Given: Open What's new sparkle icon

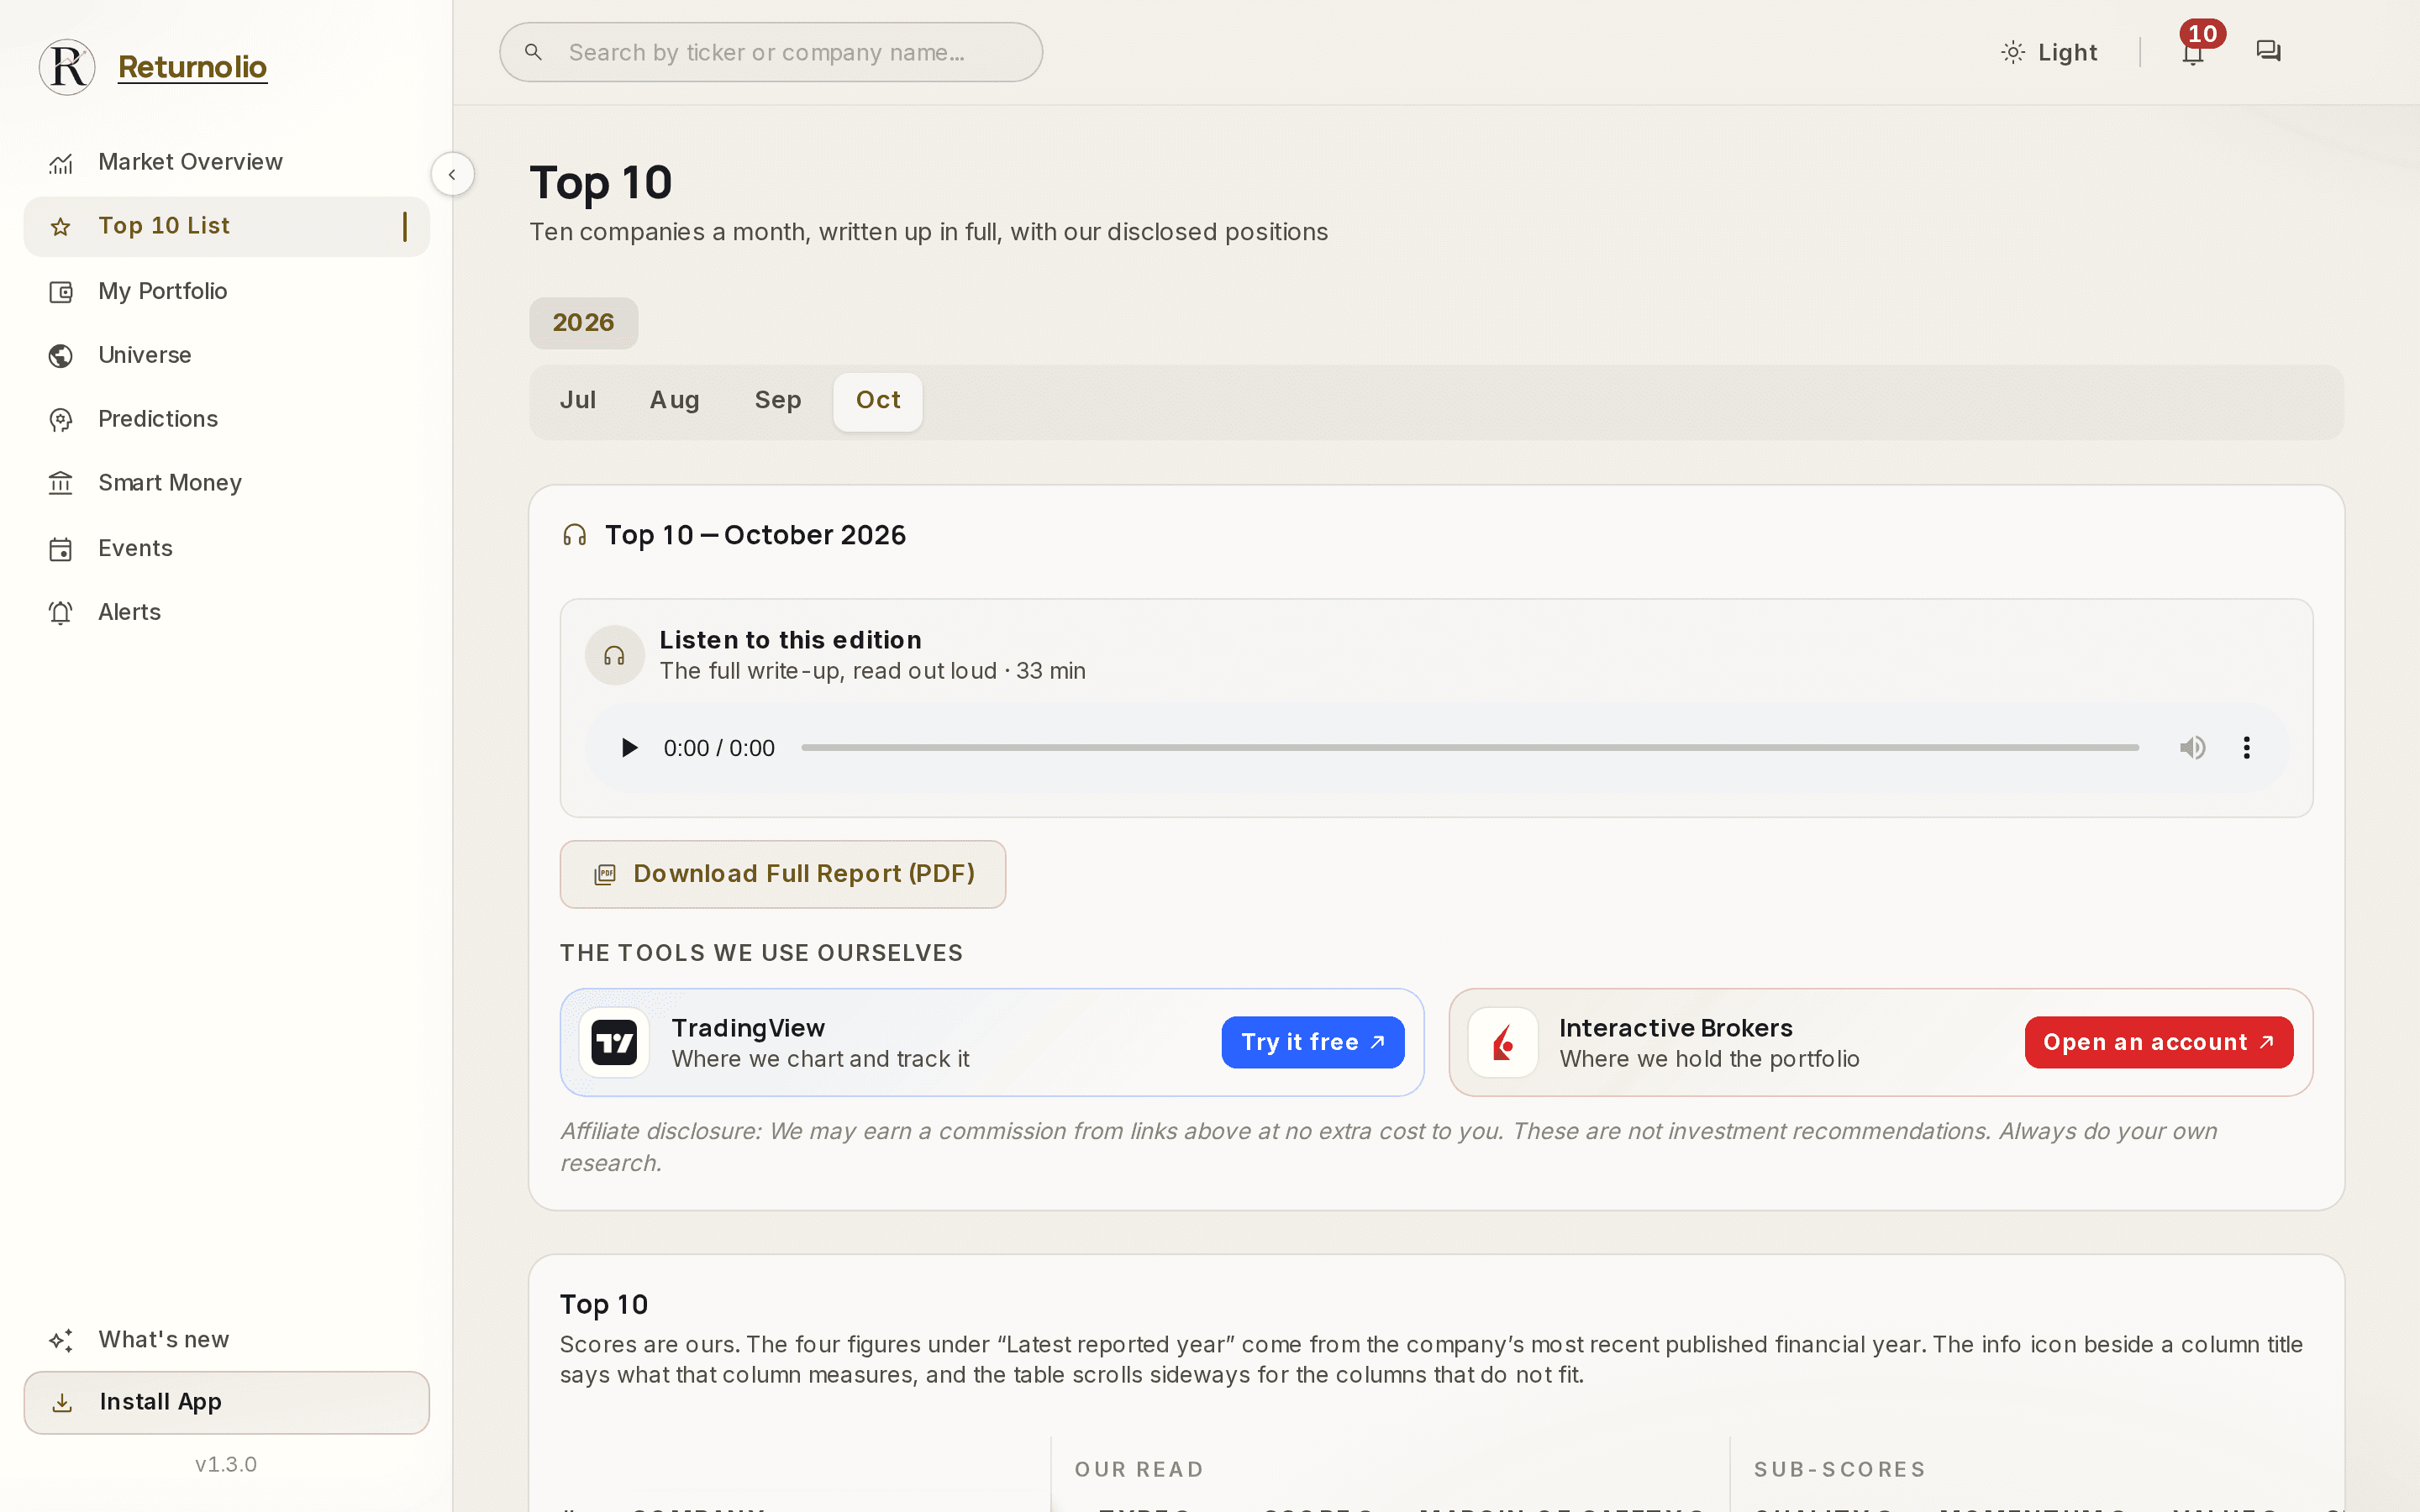Looking at the screenshot, I should pos(61,1340).
